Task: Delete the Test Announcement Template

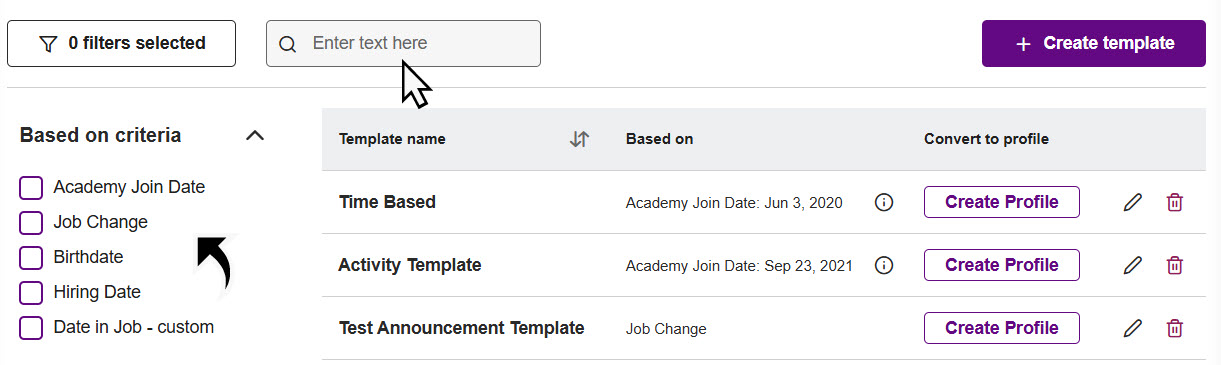Action: coord(1175,328)
